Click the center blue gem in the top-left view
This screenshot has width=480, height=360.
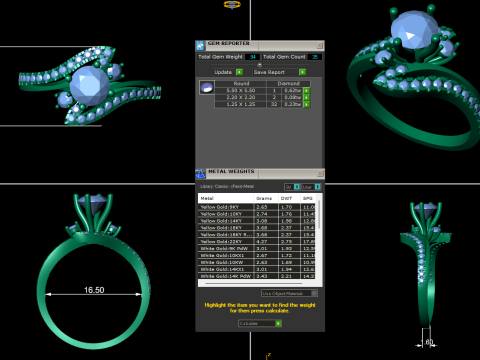[89, 85]
